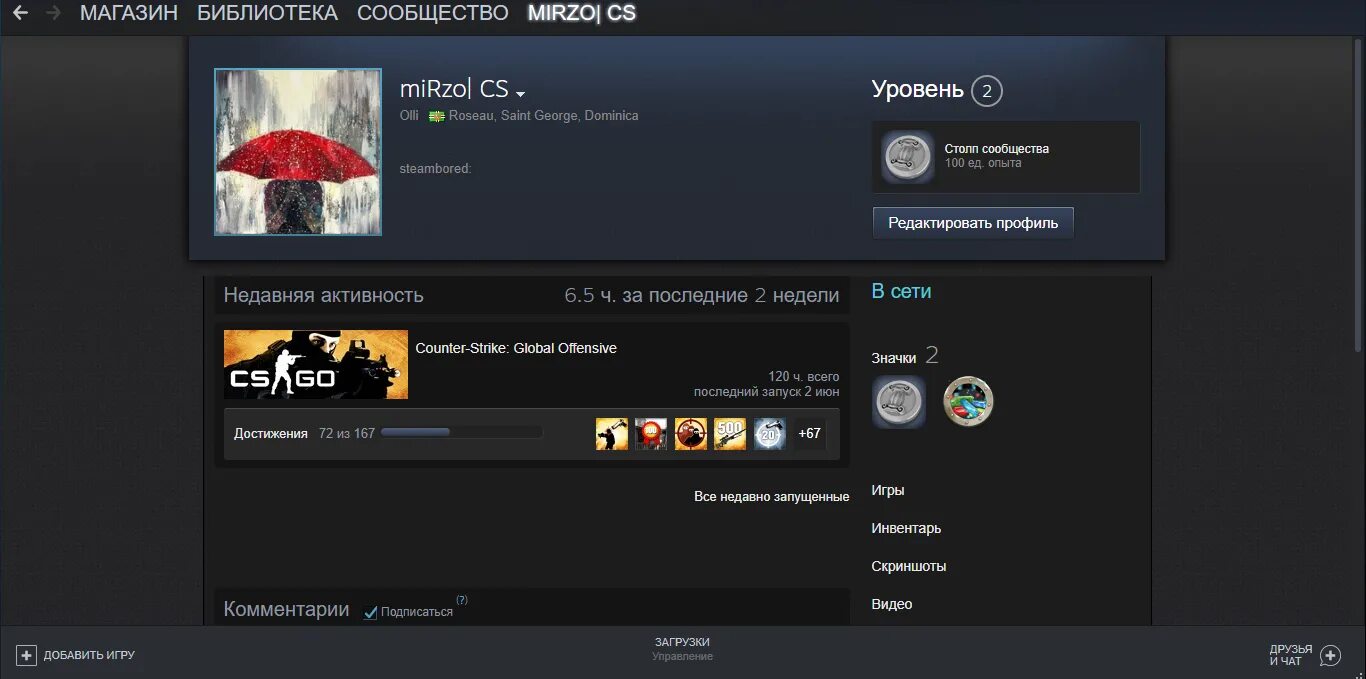Screen dimensions: 1366x679
Task: Go forward with the right arrow
Action: [x=53, y=13]
